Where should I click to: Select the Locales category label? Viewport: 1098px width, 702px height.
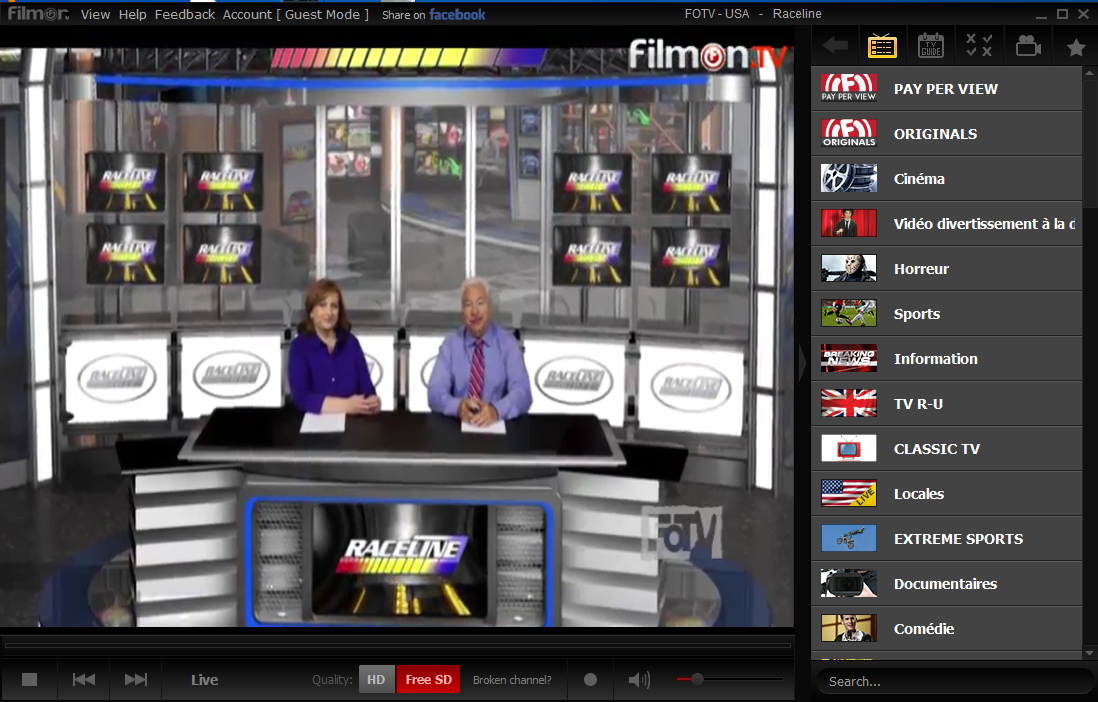pyautogui.click(x=919, y=494)
